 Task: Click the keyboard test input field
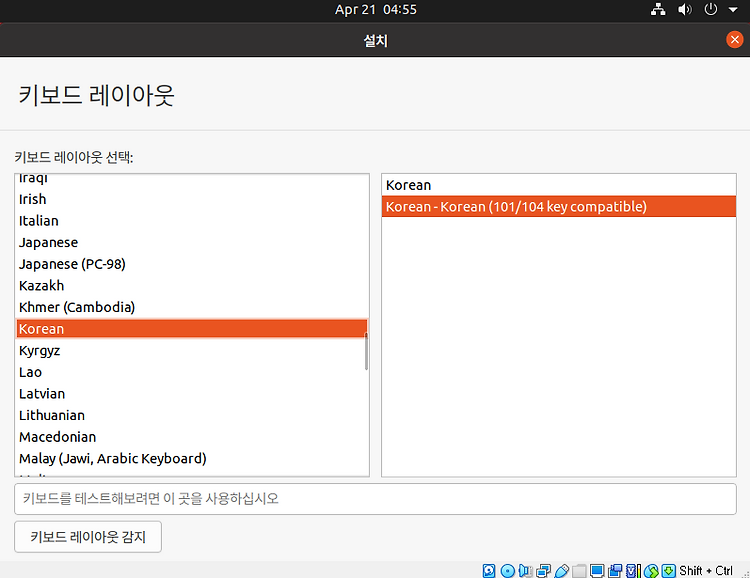pyautogui.click(x=375, y=499)
